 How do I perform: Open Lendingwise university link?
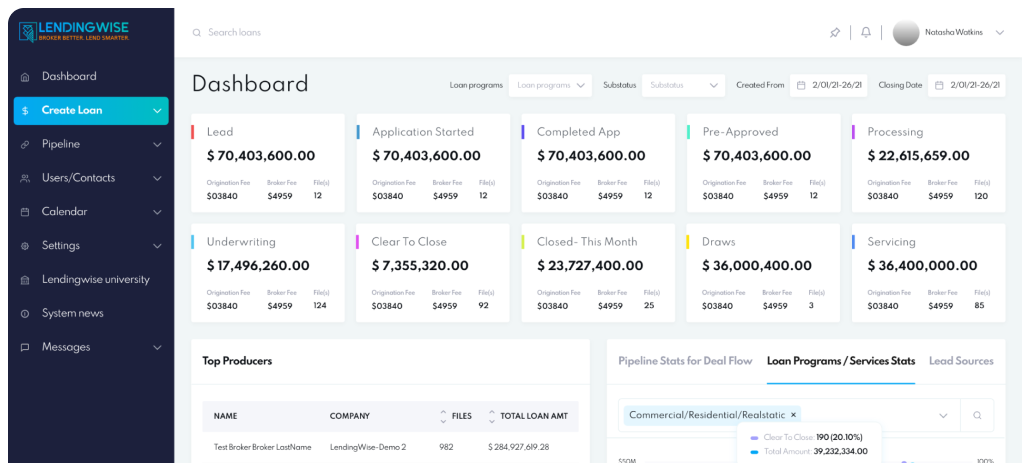(95, 280)
